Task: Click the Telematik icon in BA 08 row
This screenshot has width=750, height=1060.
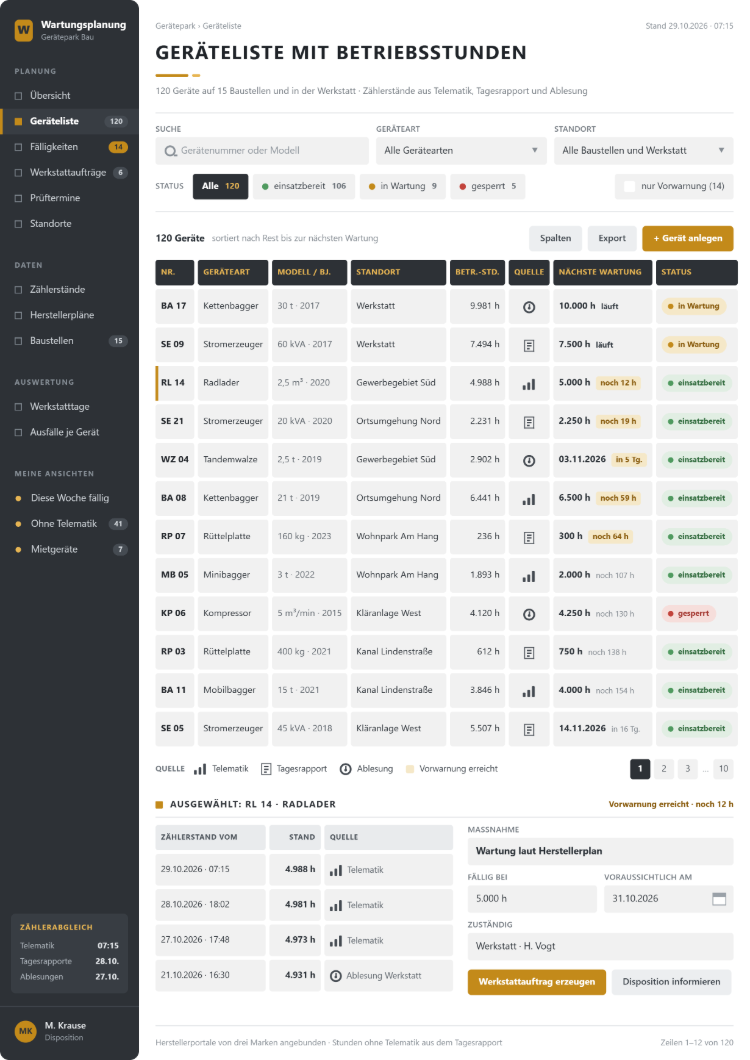Action: (529, 499)
